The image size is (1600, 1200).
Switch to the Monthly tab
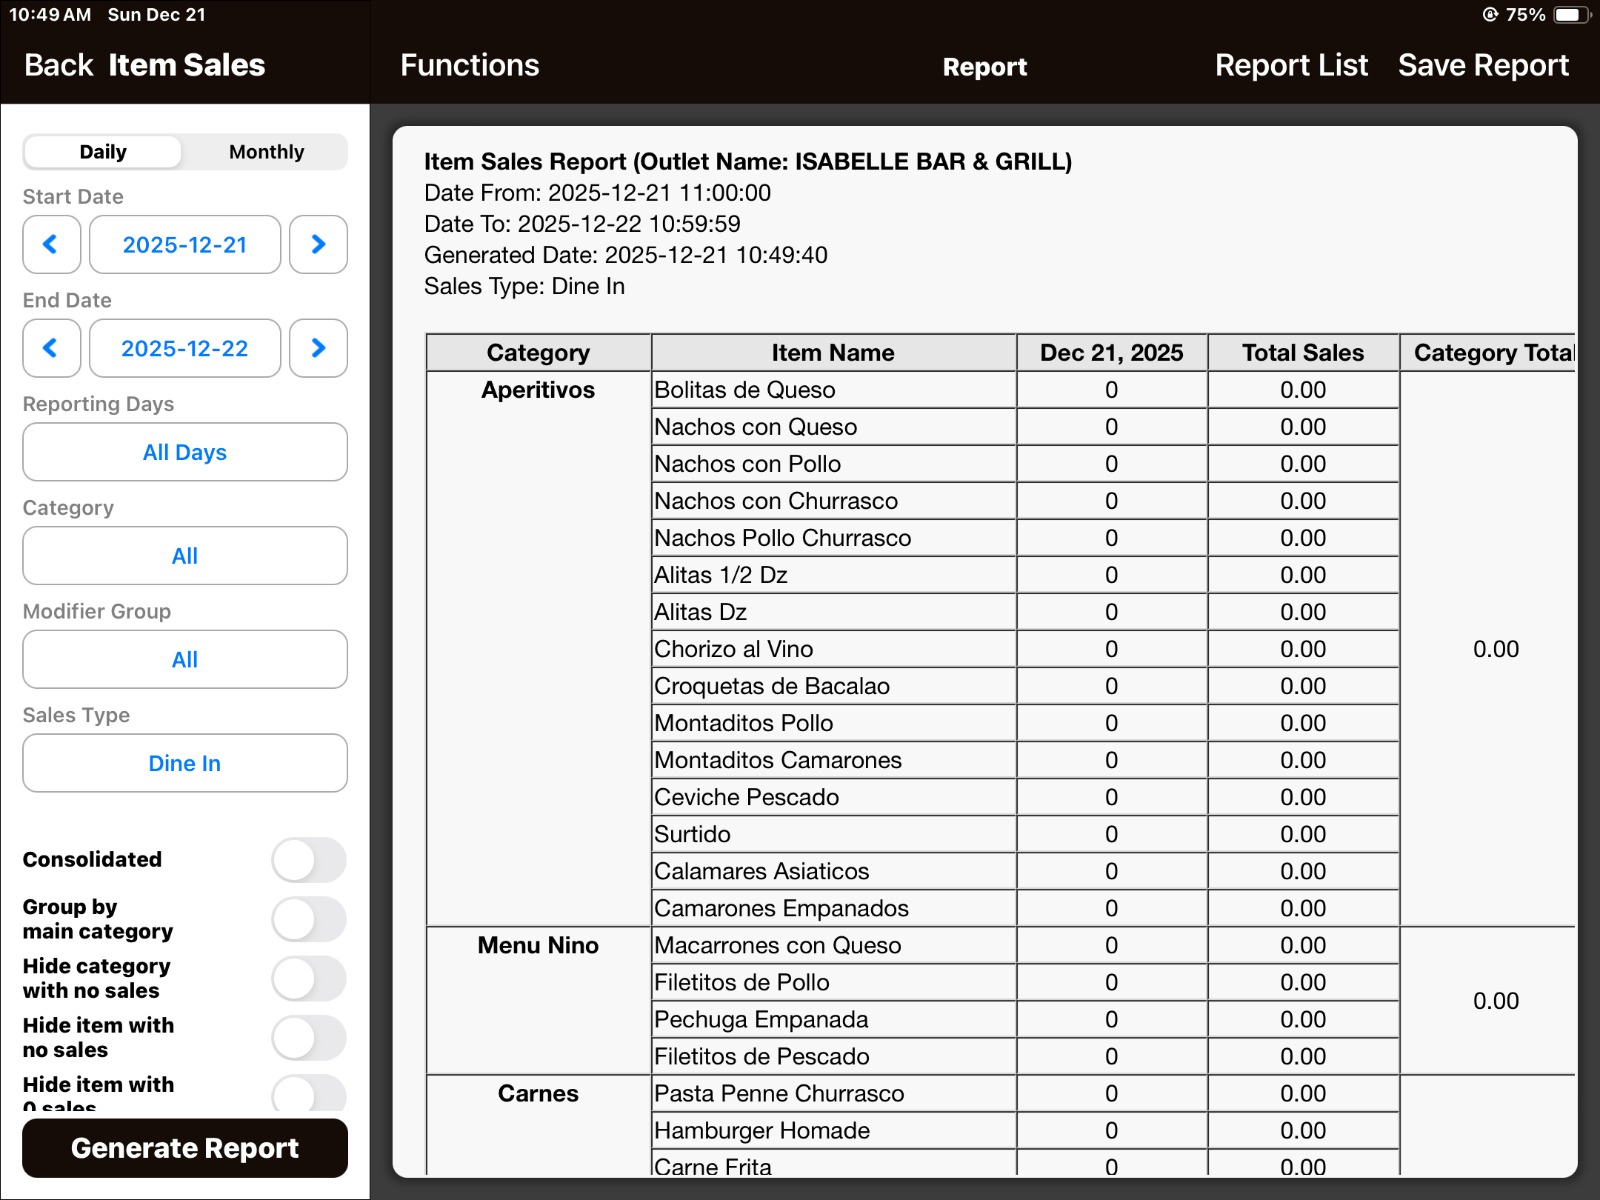(266, 152)
